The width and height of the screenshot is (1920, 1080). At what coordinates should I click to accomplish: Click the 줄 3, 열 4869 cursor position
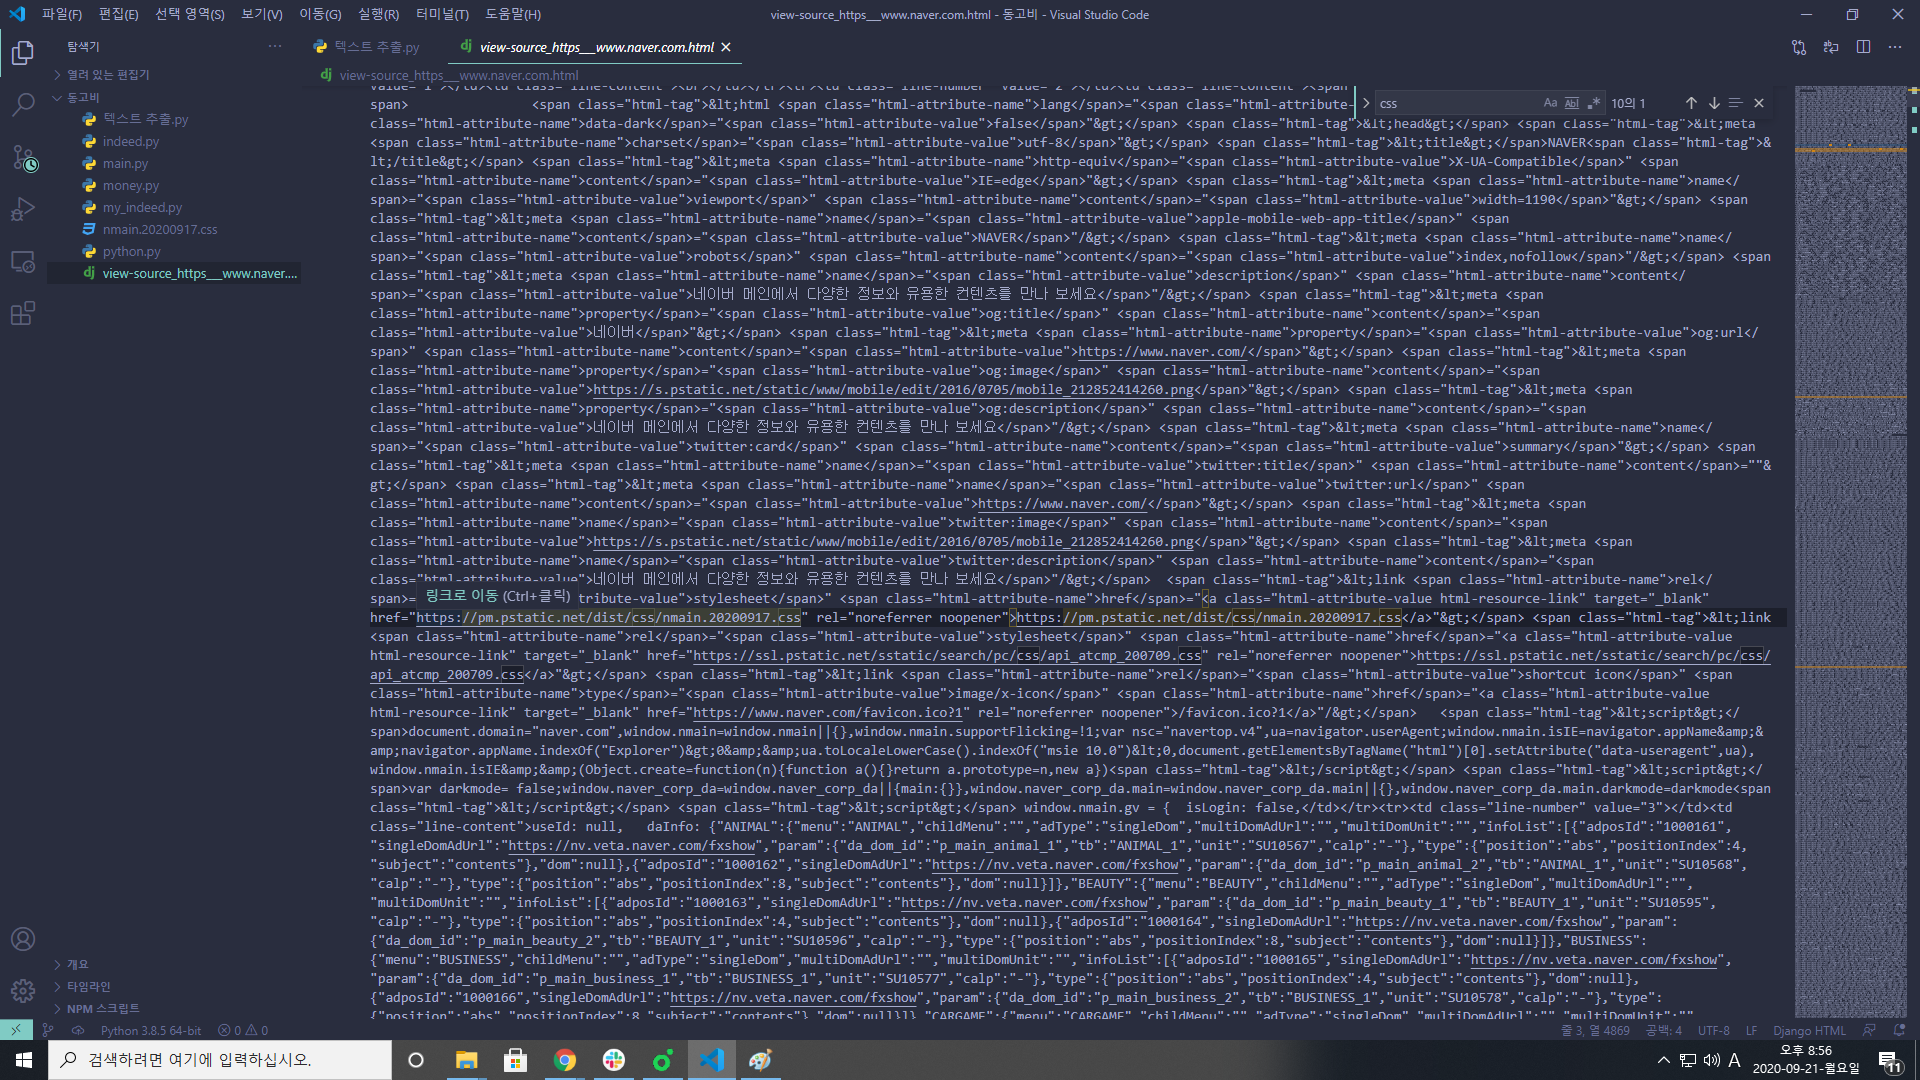point(1596,1030)
